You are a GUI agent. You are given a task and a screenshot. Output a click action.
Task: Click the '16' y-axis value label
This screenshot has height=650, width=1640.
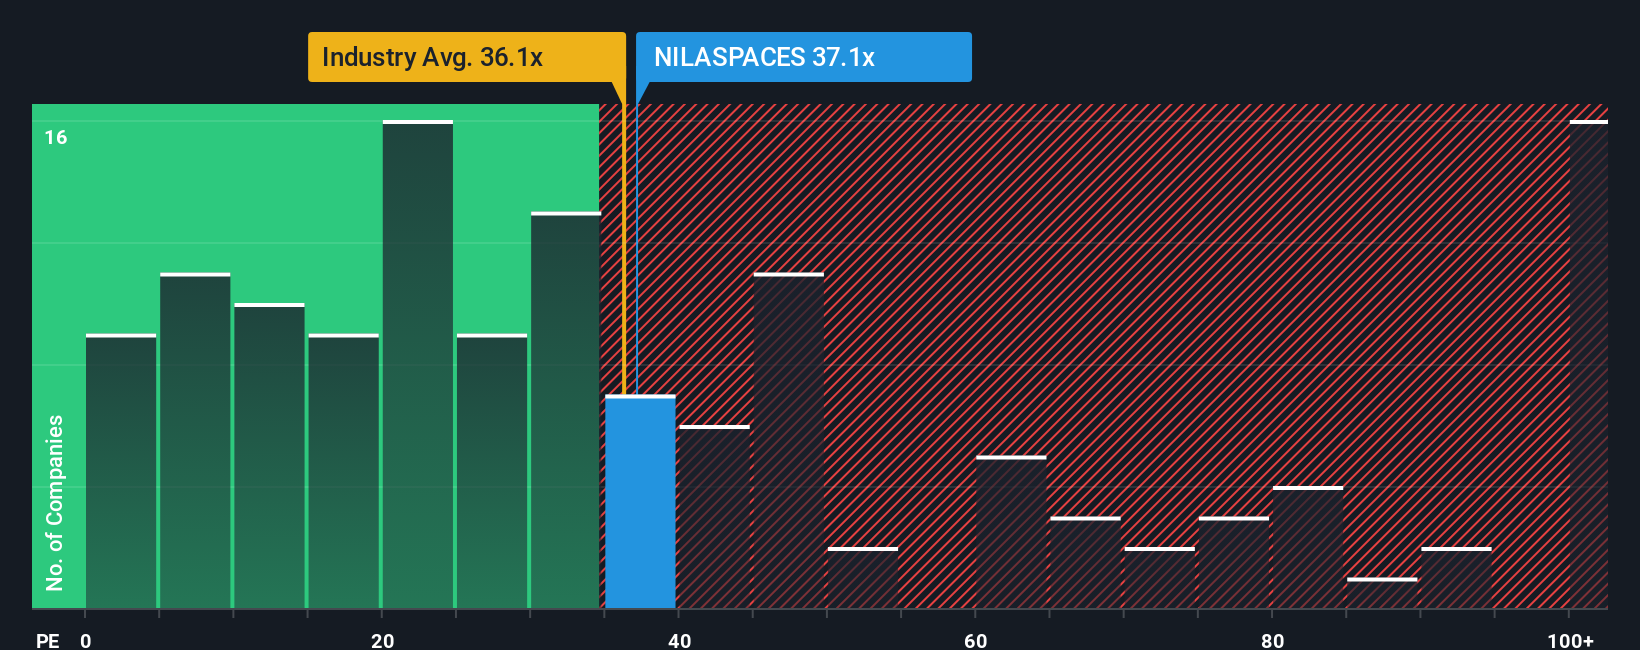[56, 137]
